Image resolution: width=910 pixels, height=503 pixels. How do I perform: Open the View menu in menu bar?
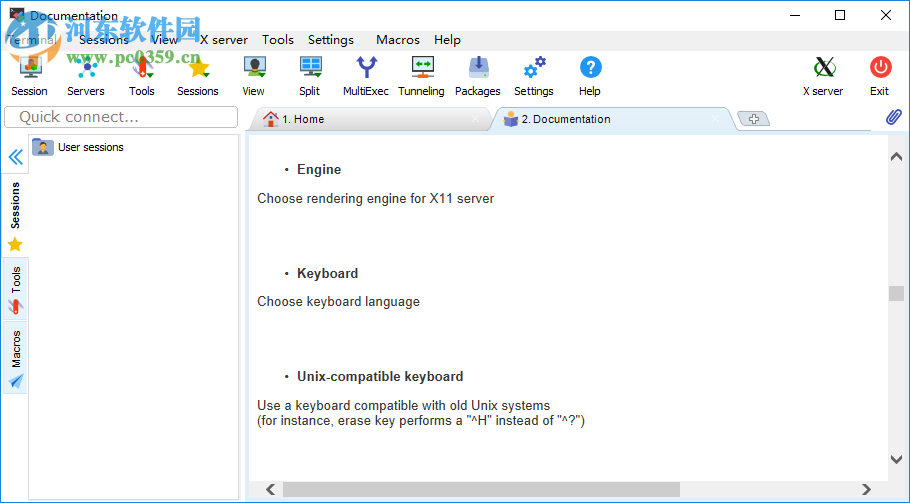point(164,39)
